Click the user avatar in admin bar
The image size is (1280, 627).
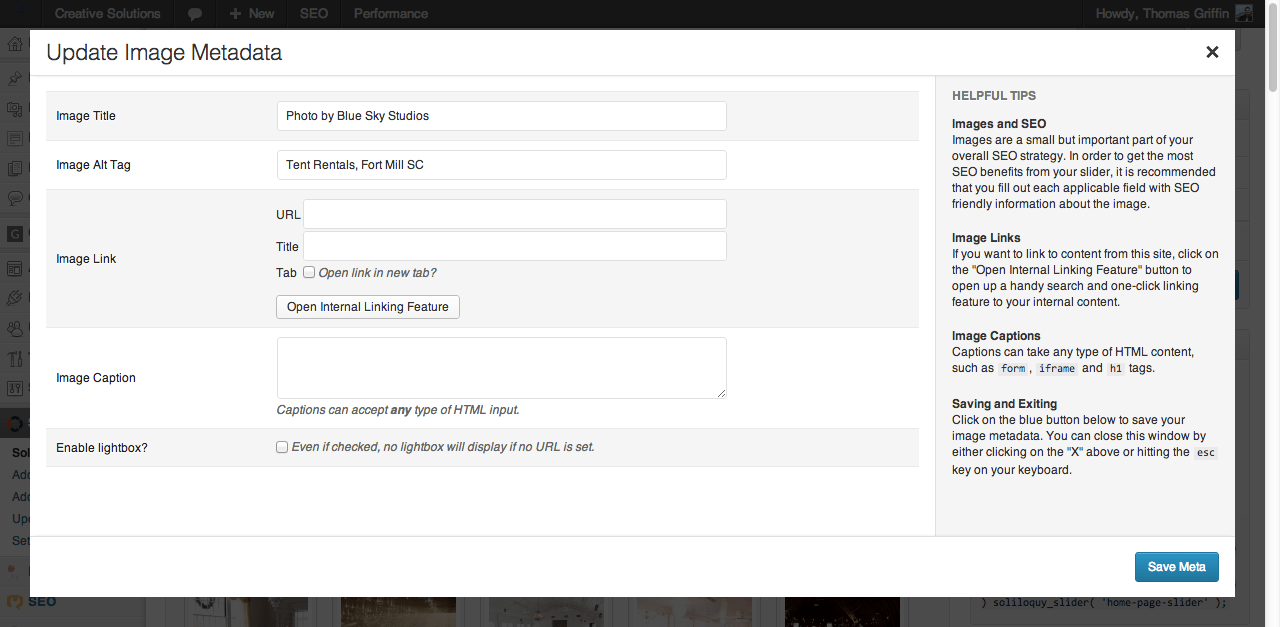click(1243, 14)
